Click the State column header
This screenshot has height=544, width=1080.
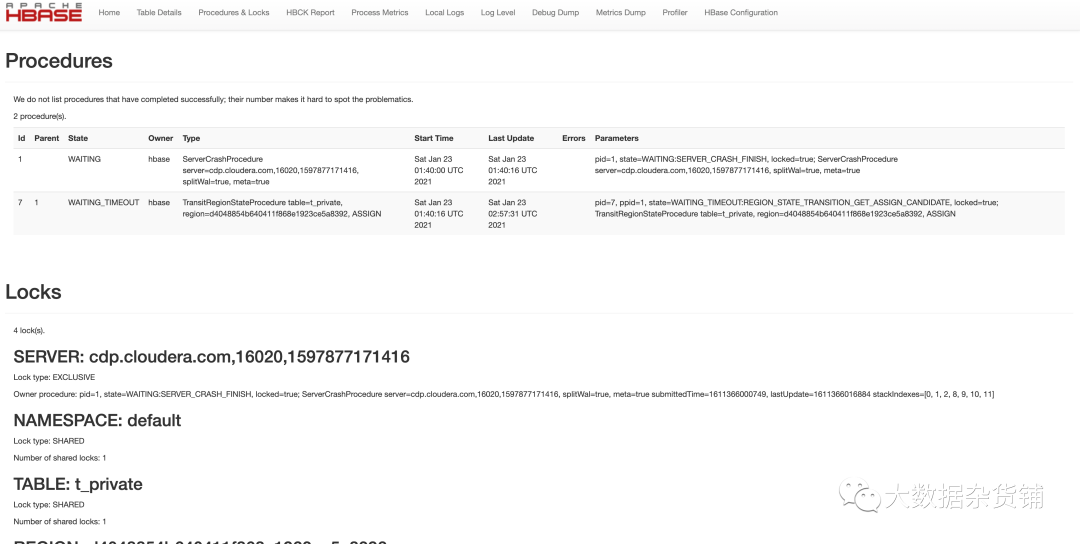click(x=78, y=138)
